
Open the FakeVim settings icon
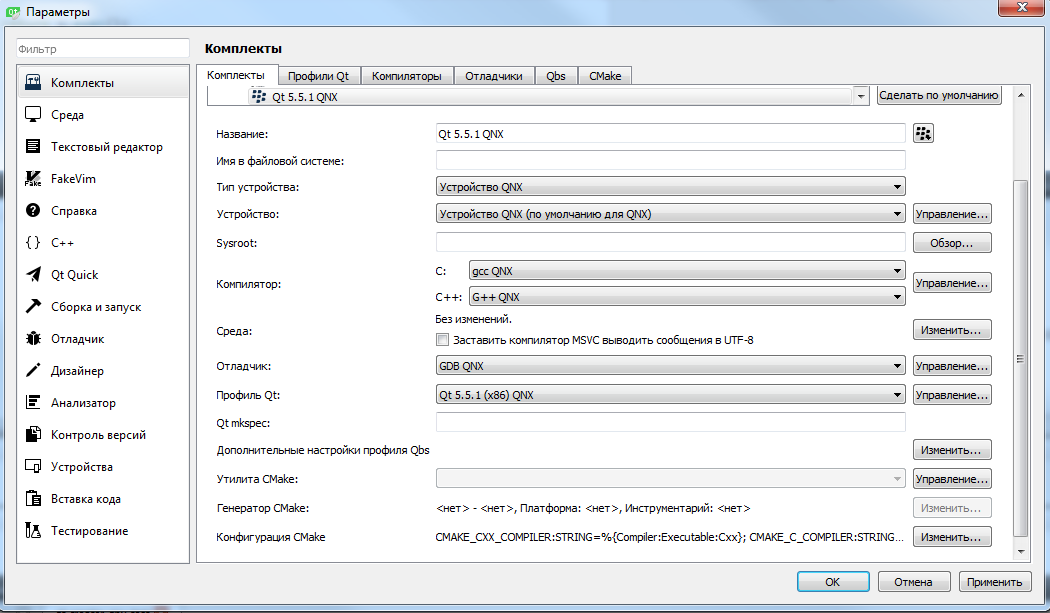click(x=33, y=179)
